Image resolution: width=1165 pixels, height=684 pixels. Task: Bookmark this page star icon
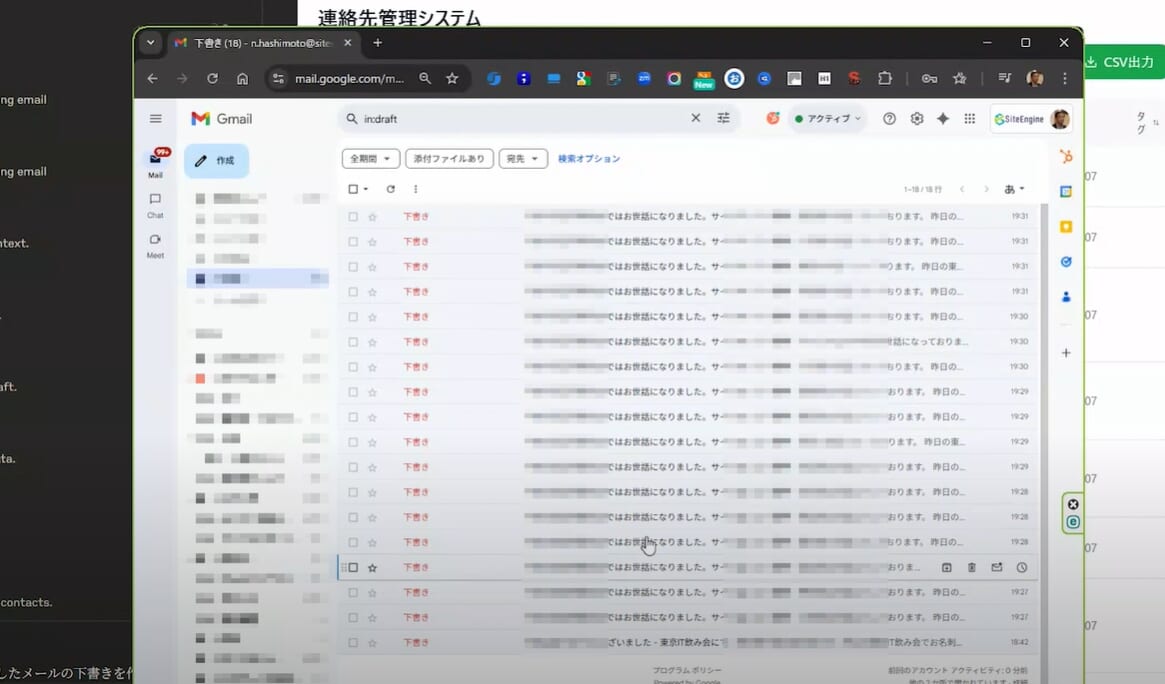click(x=452, y=78)
